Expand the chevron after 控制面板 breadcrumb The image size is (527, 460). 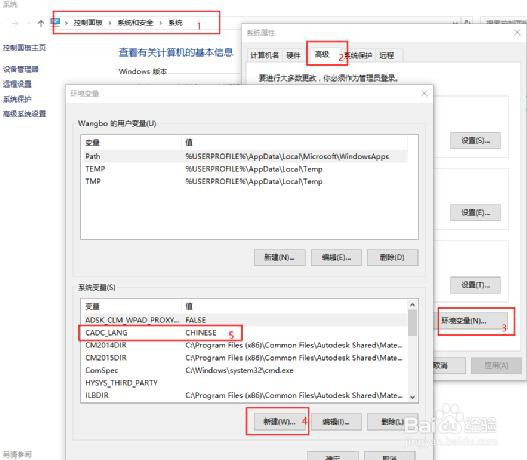(110, 23)
